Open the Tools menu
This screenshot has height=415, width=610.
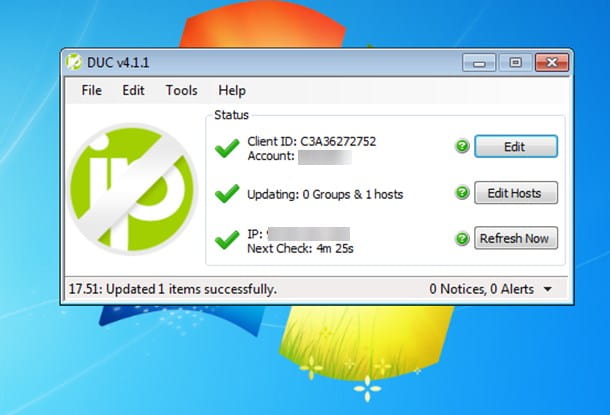tap(182, 91)
